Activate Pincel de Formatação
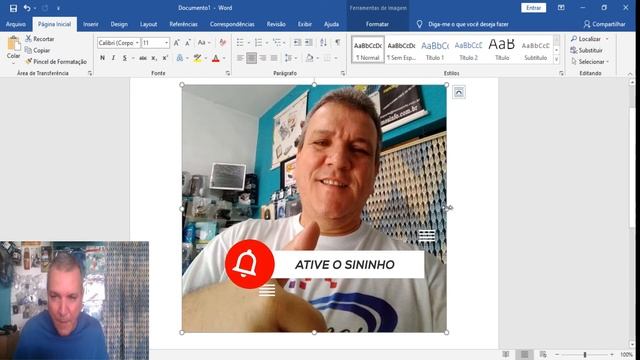This screenshot has width=640, height=360. coord(56,62)
